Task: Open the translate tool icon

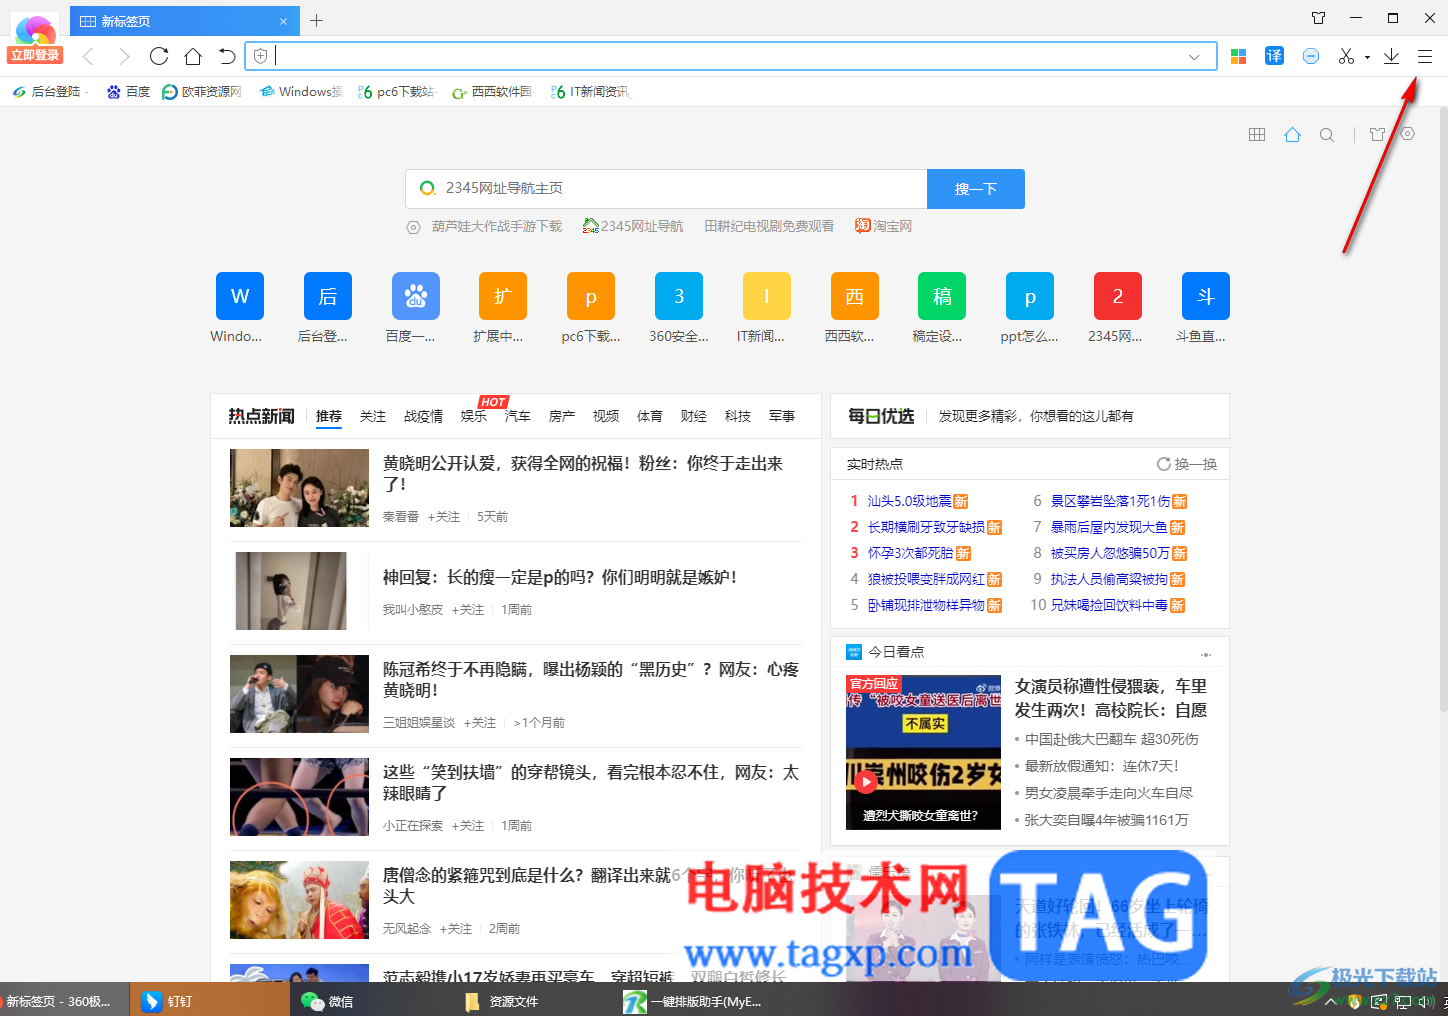Action: pyautogui.click(x=1274, y=56)
